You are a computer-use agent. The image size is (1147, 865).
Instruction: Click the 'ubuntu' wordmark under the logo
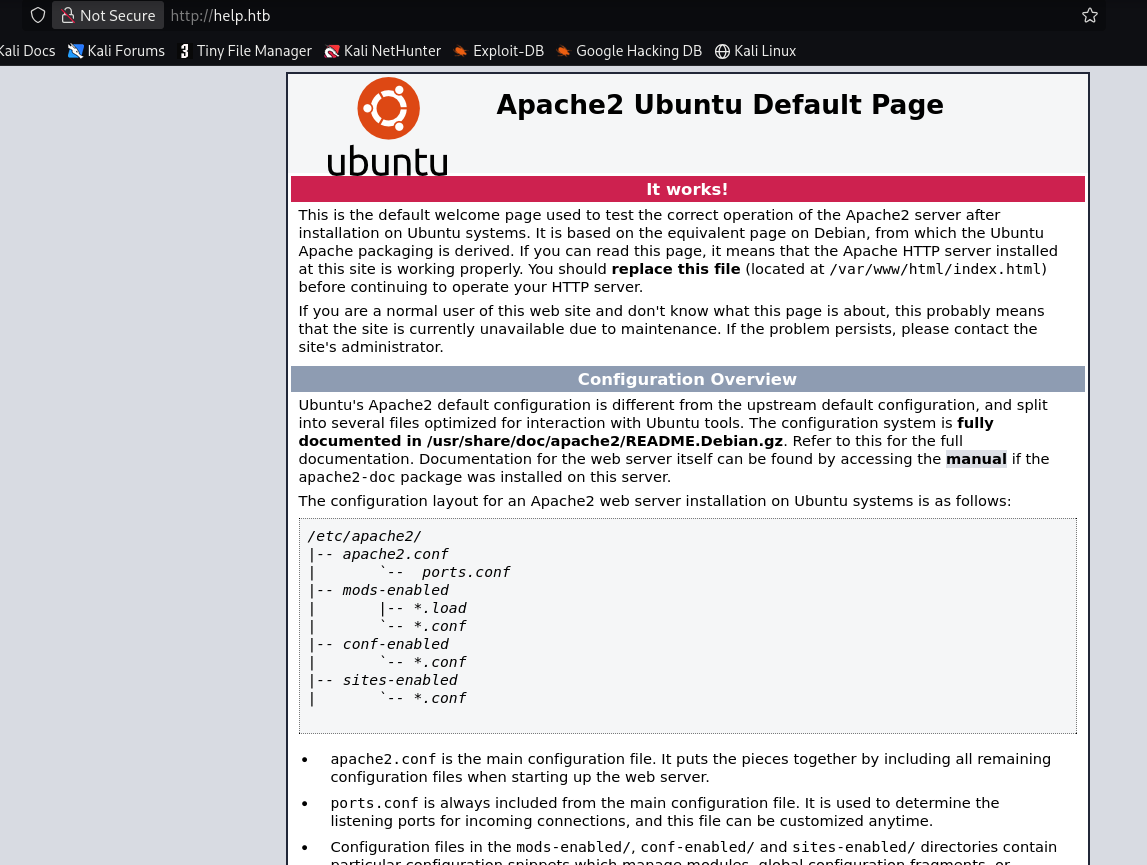coord(387,161)
